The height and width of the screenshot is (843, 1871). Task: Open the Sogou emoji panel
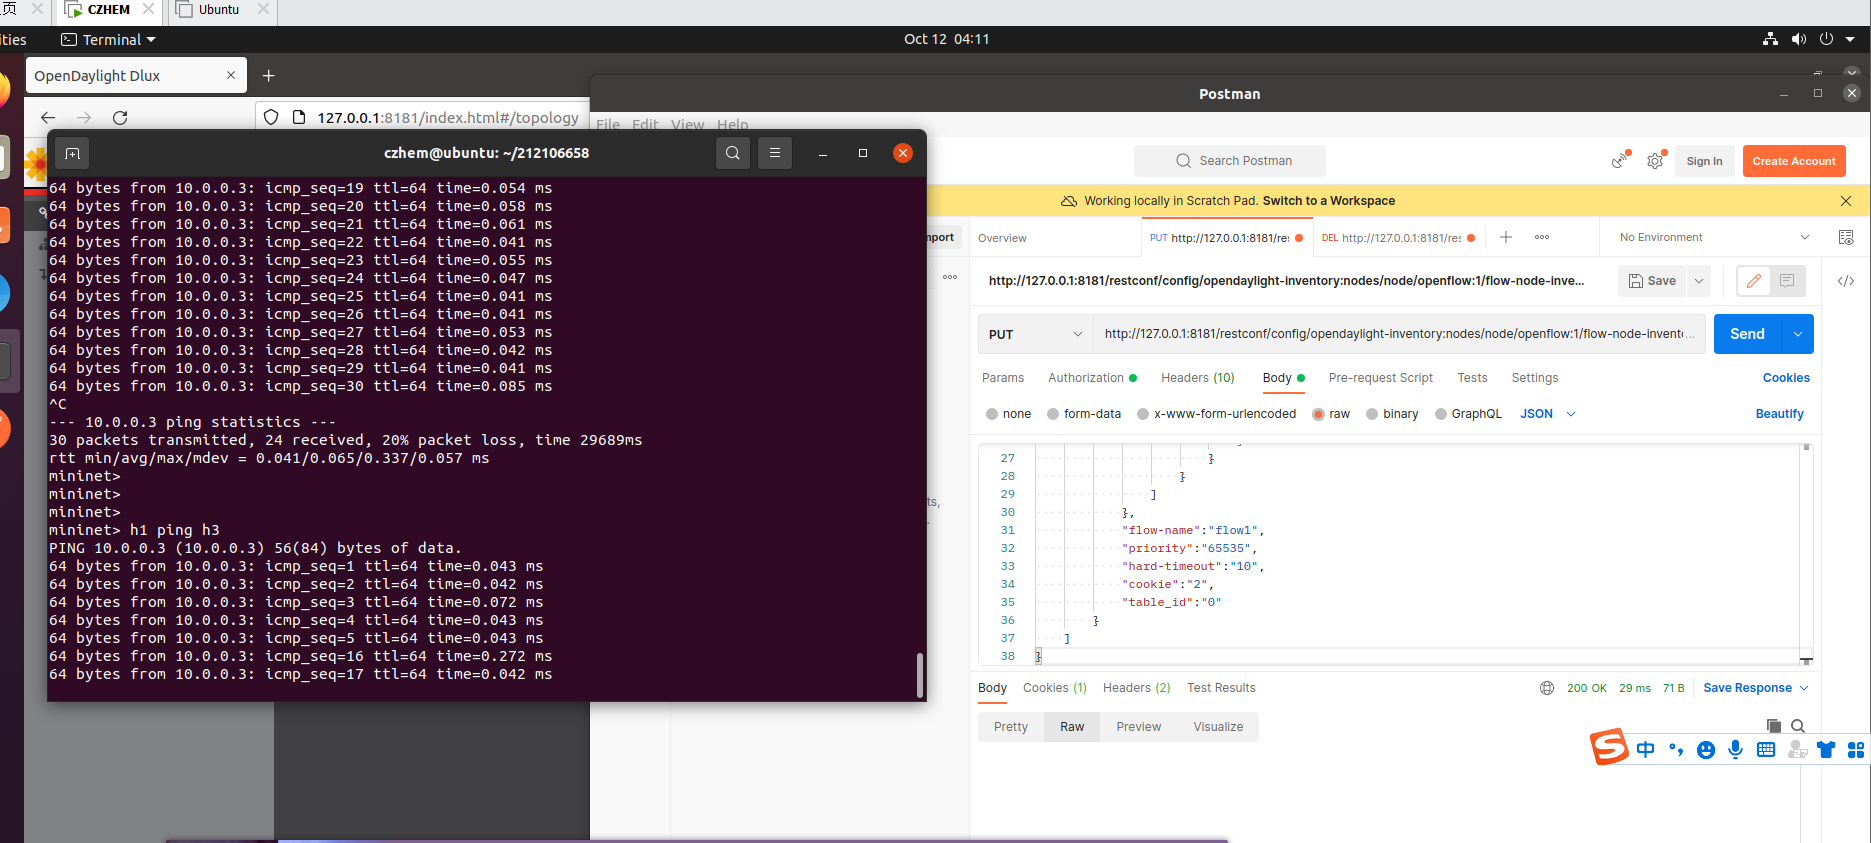click(x=1706, y=750)
